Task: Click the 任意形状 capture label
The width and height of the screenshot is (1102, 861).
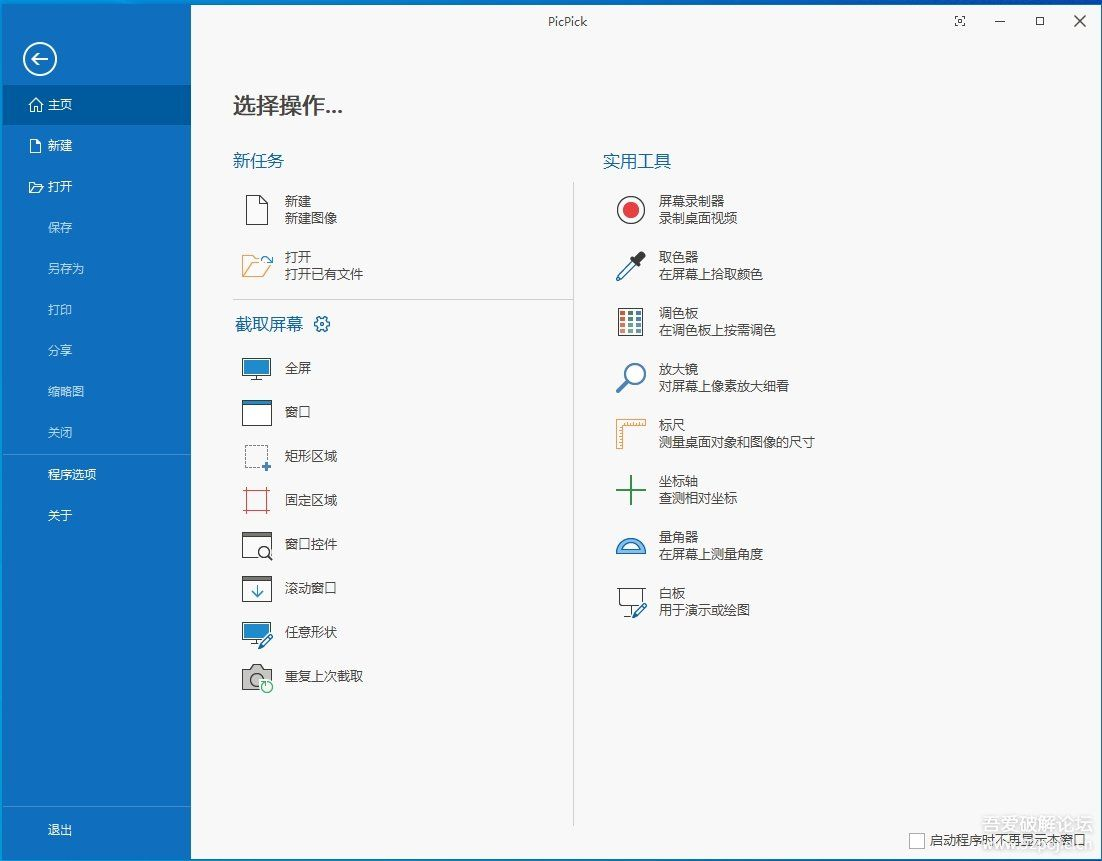Action: [311, 633]
